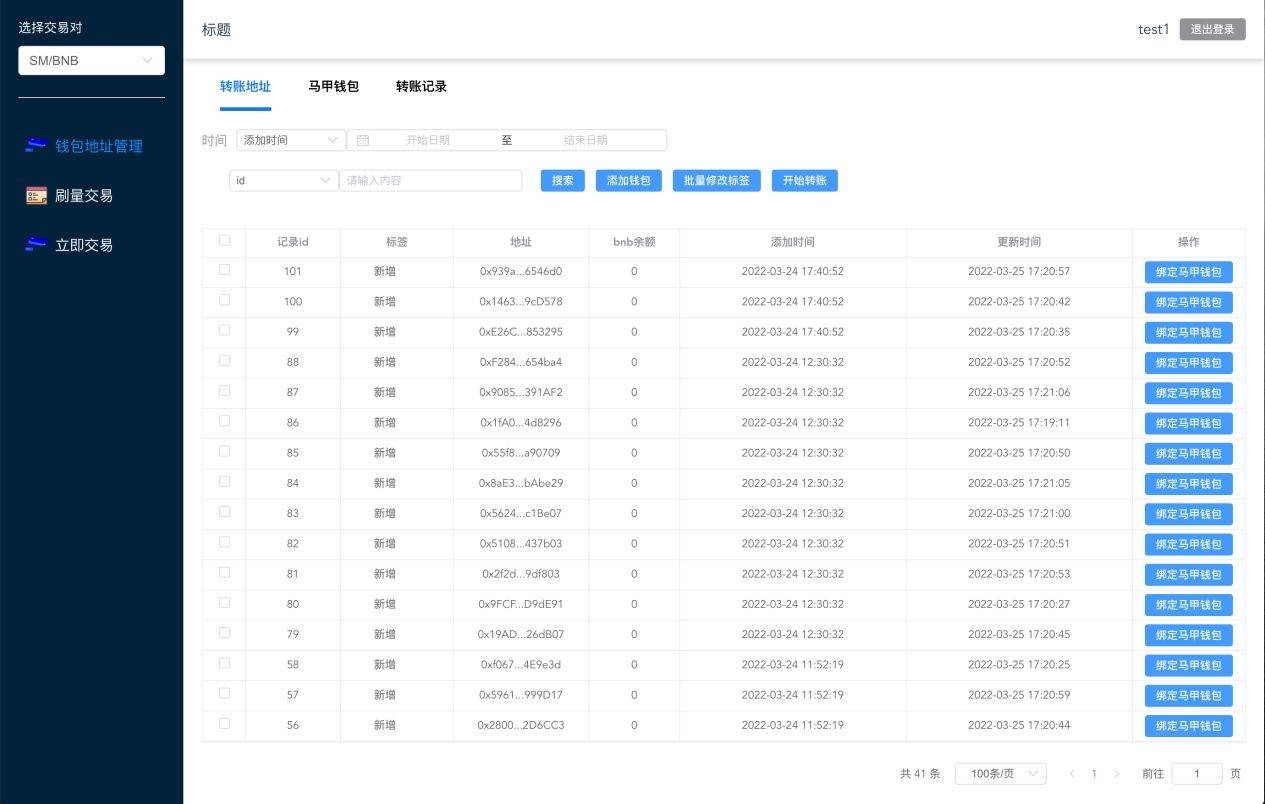The width and height of the screenshot is (1265, 804).
Task: Click the 立即交易 sidebar icon
Action: tap(36, 245)
